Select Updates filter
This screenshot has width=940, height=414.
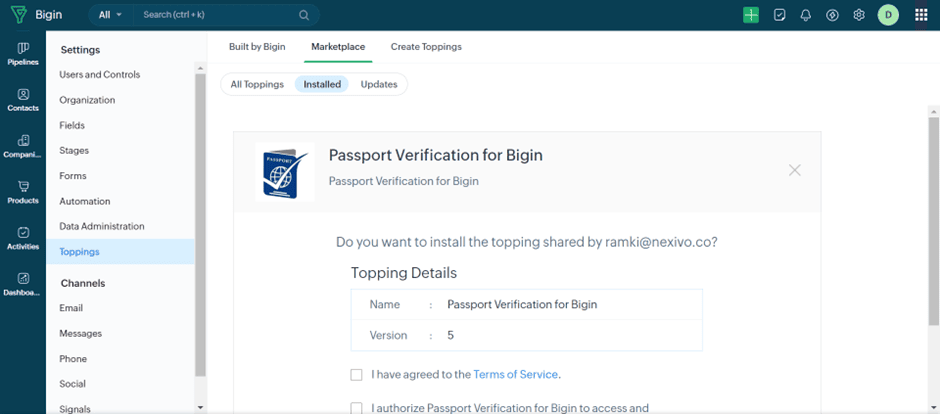[x=379, y=84]
